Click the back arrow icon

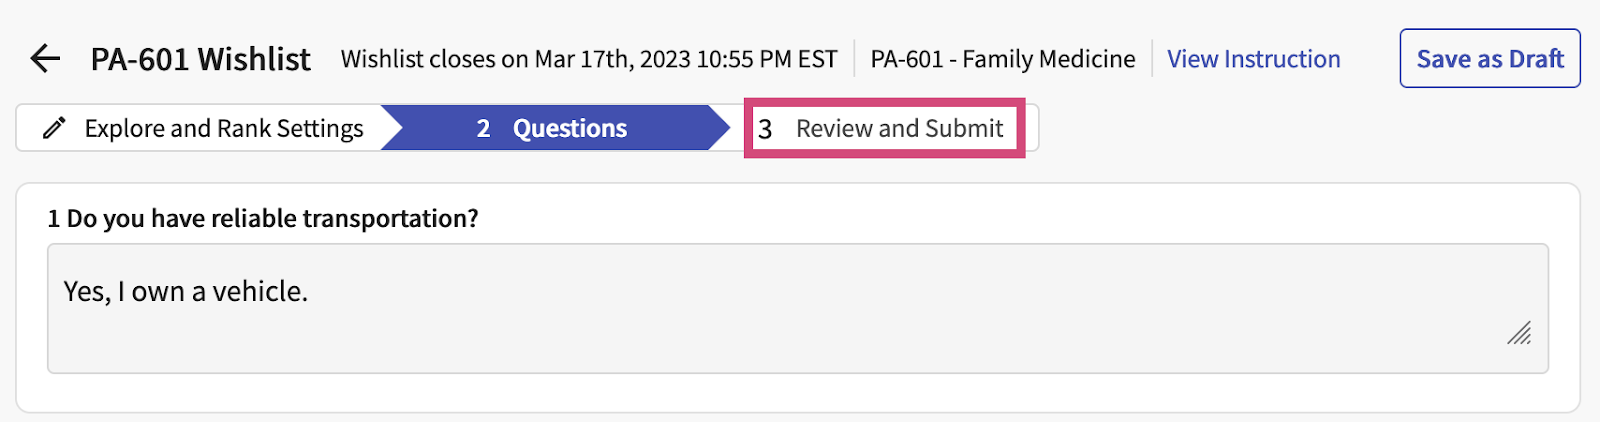click(45, 59)
